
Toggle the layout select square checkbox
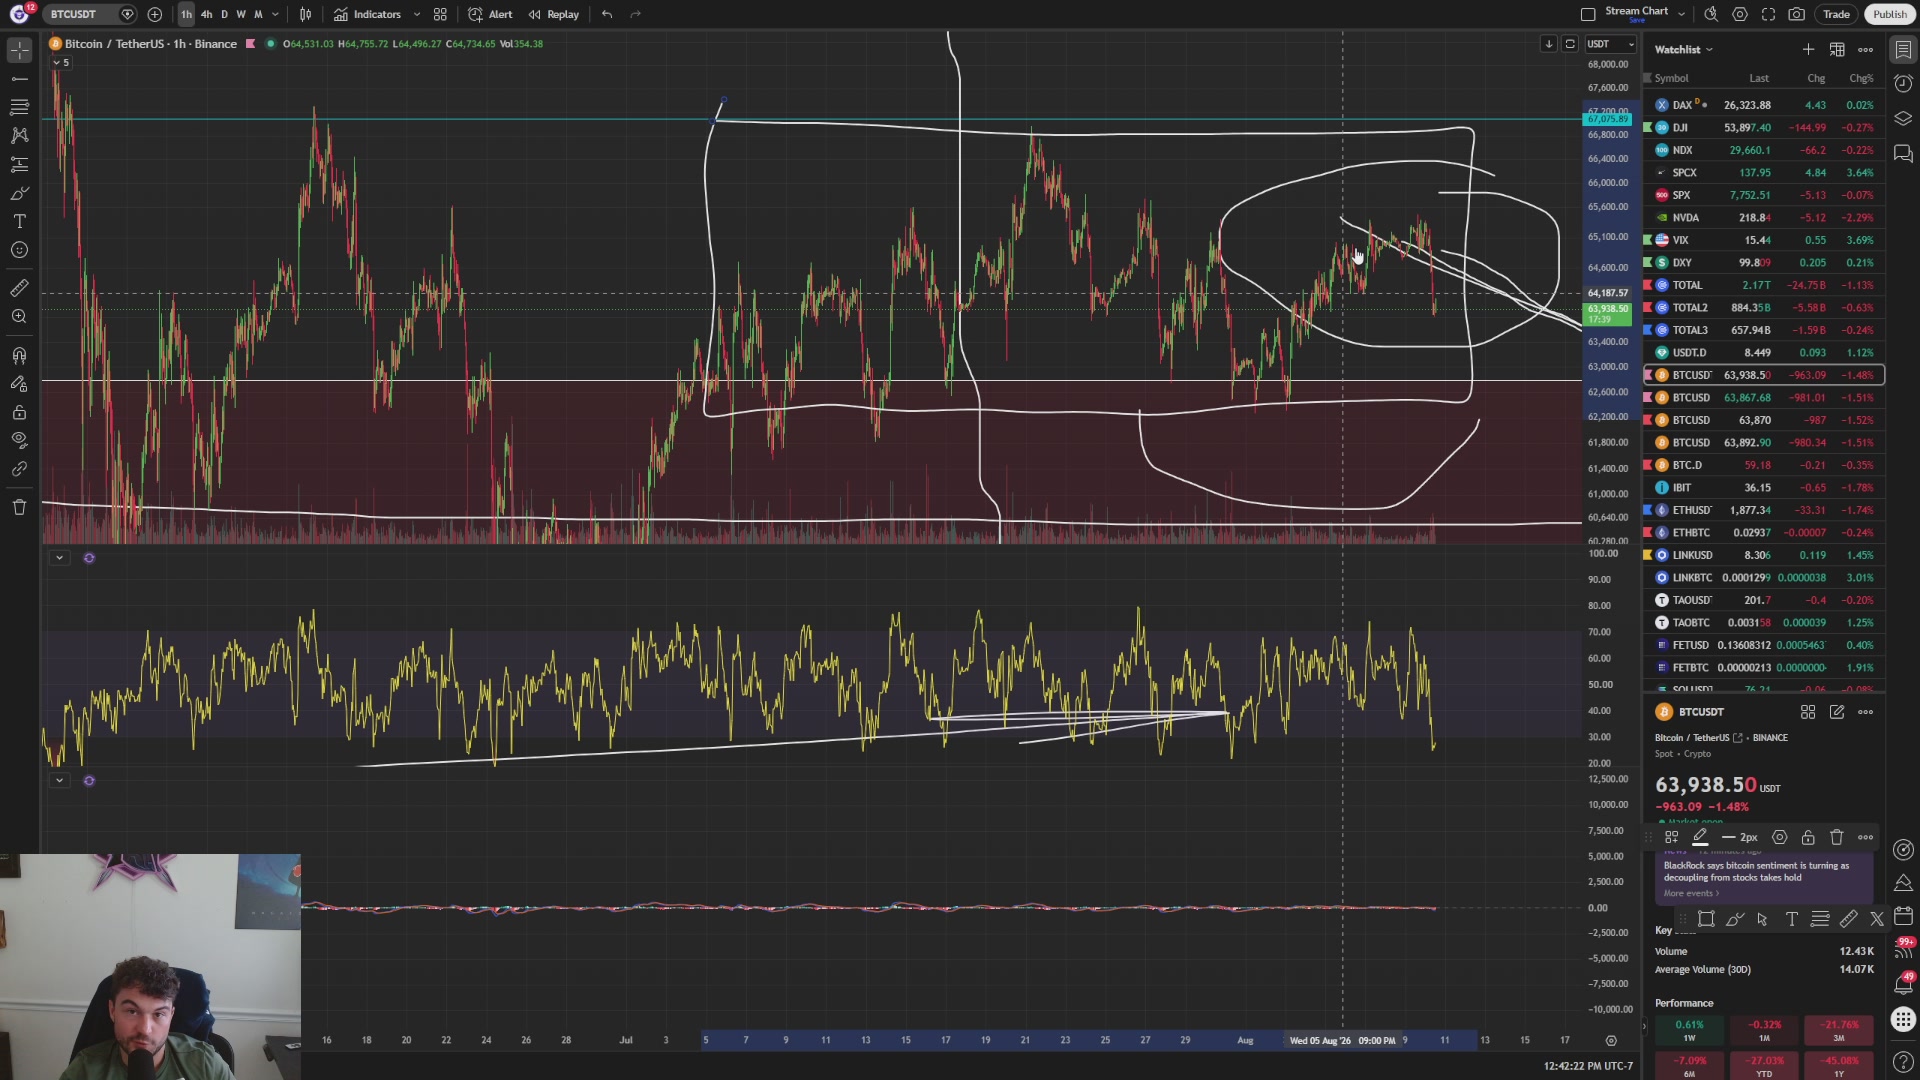pyautogui.click(x=1588, y=14)
